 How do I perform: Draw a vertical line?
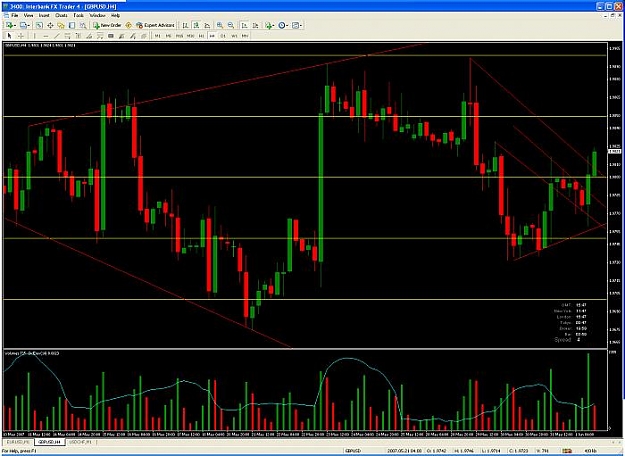point(35,36)
